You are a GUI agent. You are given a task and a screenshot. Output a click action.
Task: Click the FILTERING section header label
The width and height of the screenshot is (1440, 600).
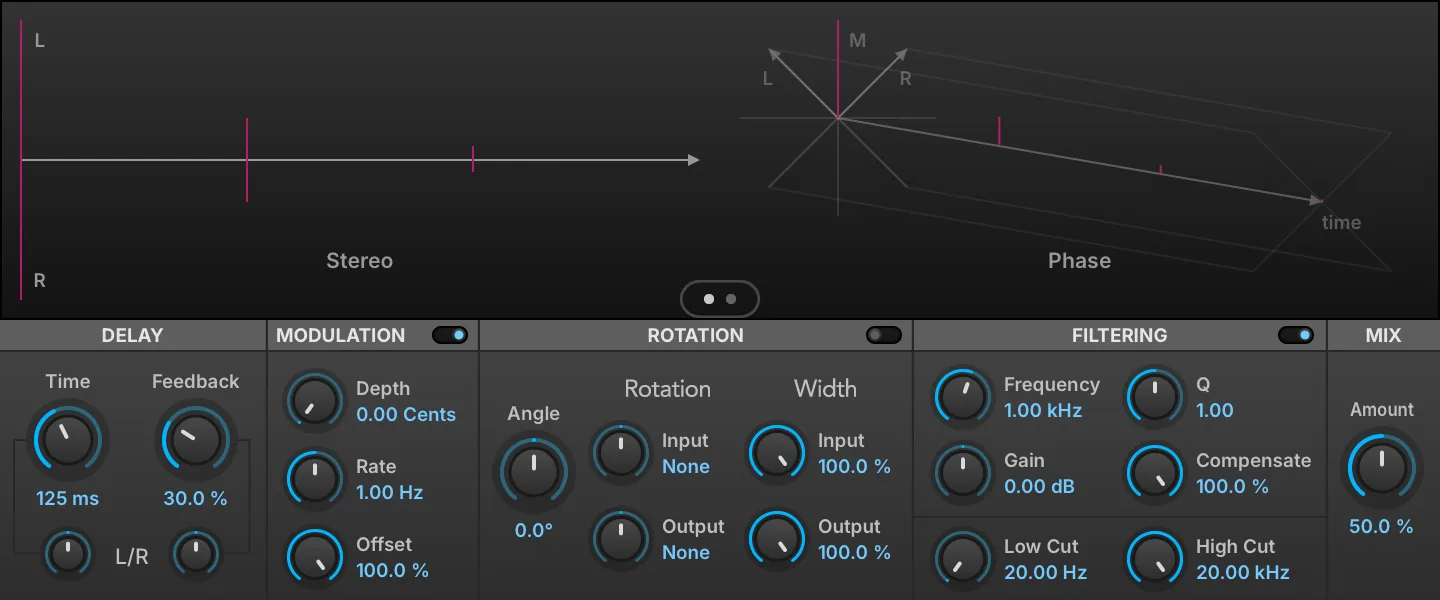(x=1119, y=335)
